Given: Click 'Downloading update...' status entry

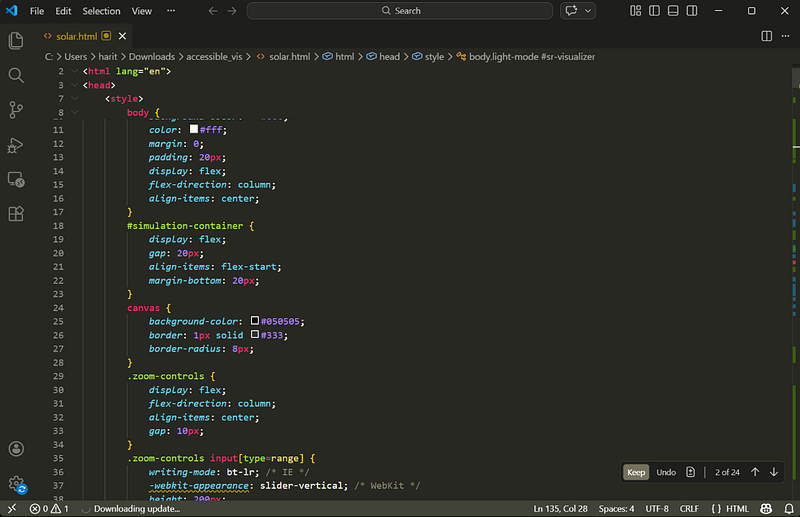Looking at the screenshot, I should [x=131, y=508].
